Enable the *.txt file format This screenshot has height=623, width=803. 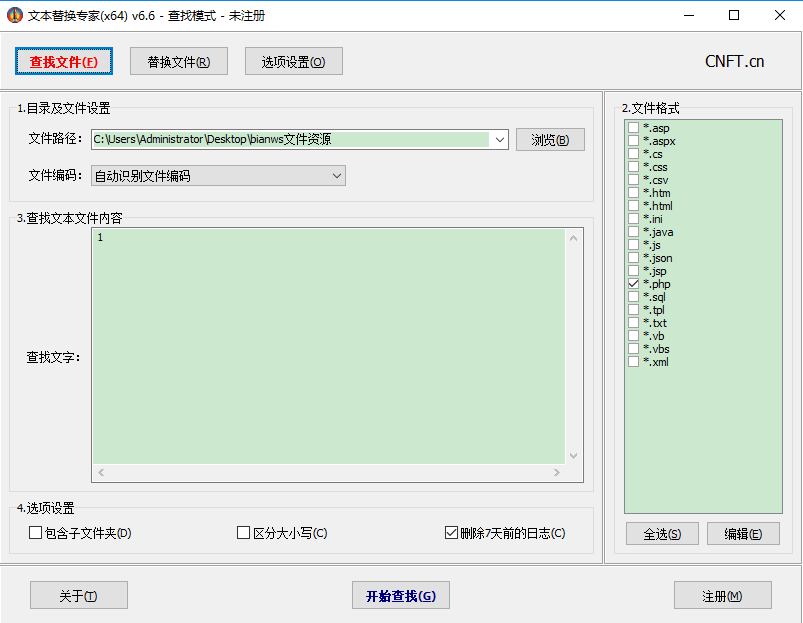point(633,322)
